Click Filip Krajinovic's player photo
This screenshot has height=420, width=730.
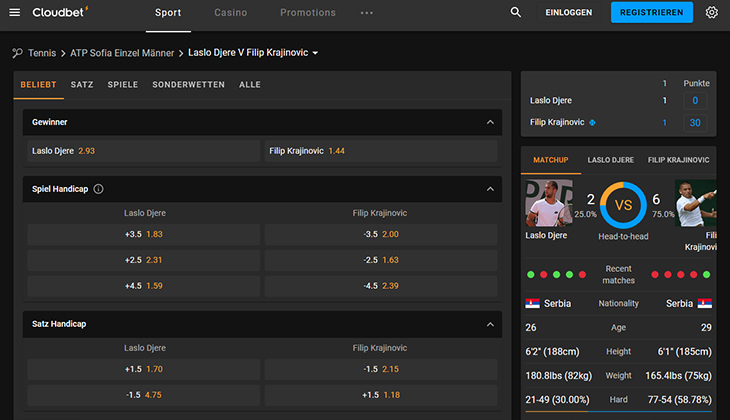pyautogui.click(x=696, y=203)
